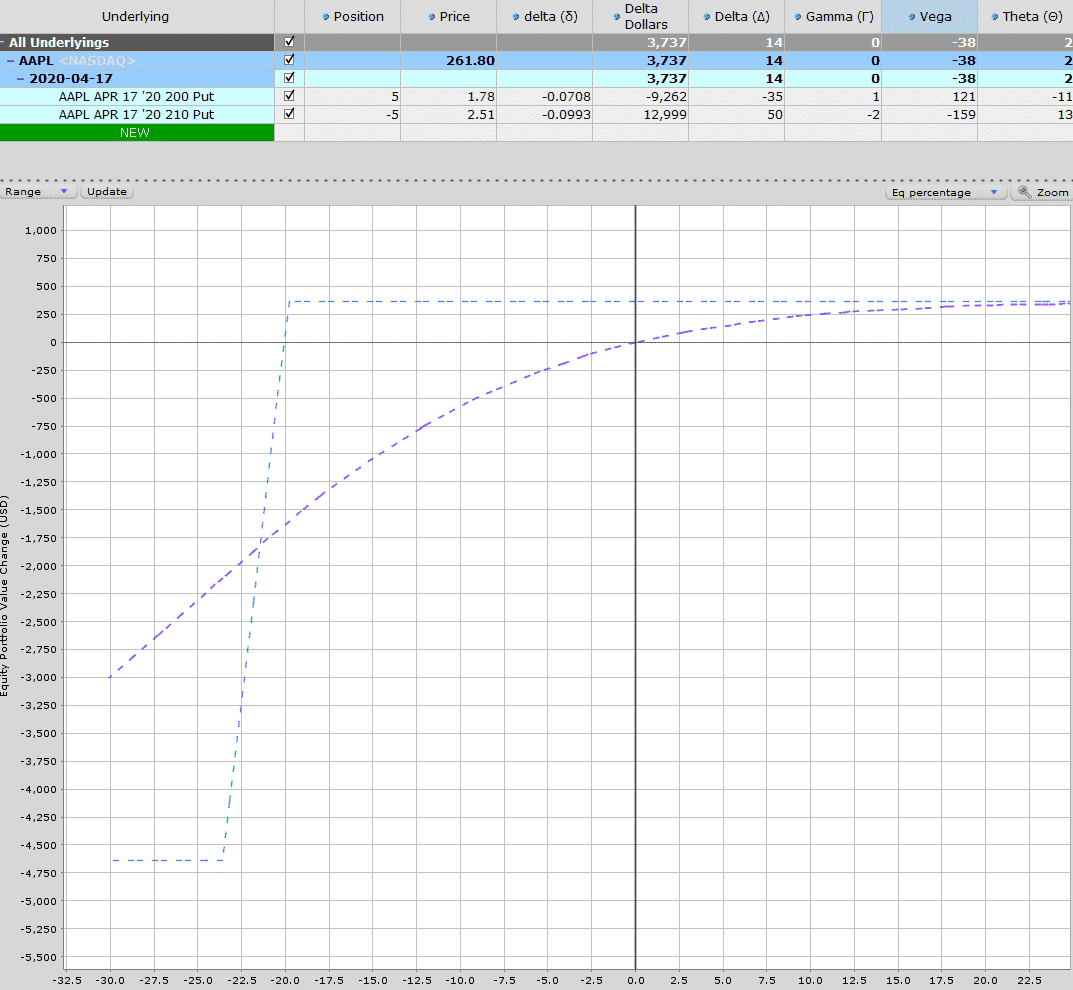Click the Delta value -35 cell

pos(736,96)
